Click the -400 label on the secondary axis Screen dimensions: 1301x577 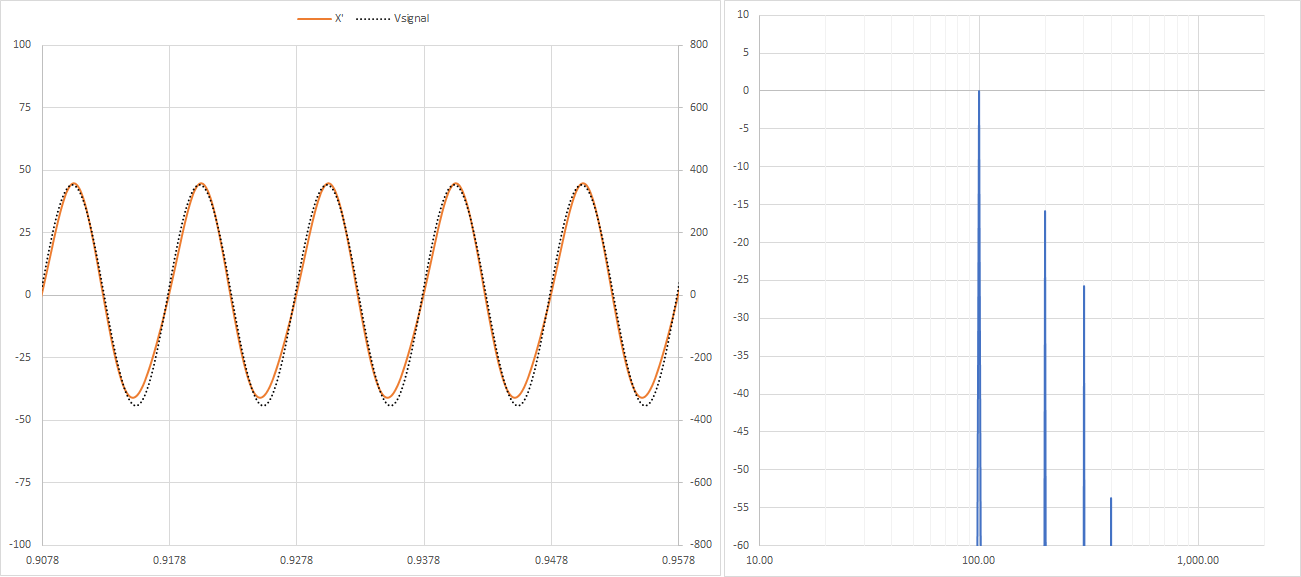pos(700,420)
